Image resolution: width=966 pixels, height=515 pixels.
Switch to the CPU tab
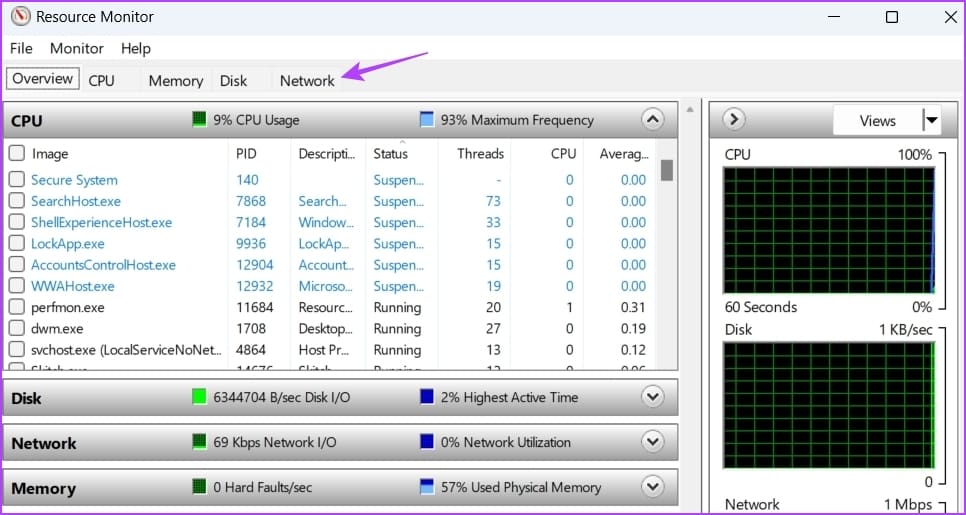tap(101, 81)
